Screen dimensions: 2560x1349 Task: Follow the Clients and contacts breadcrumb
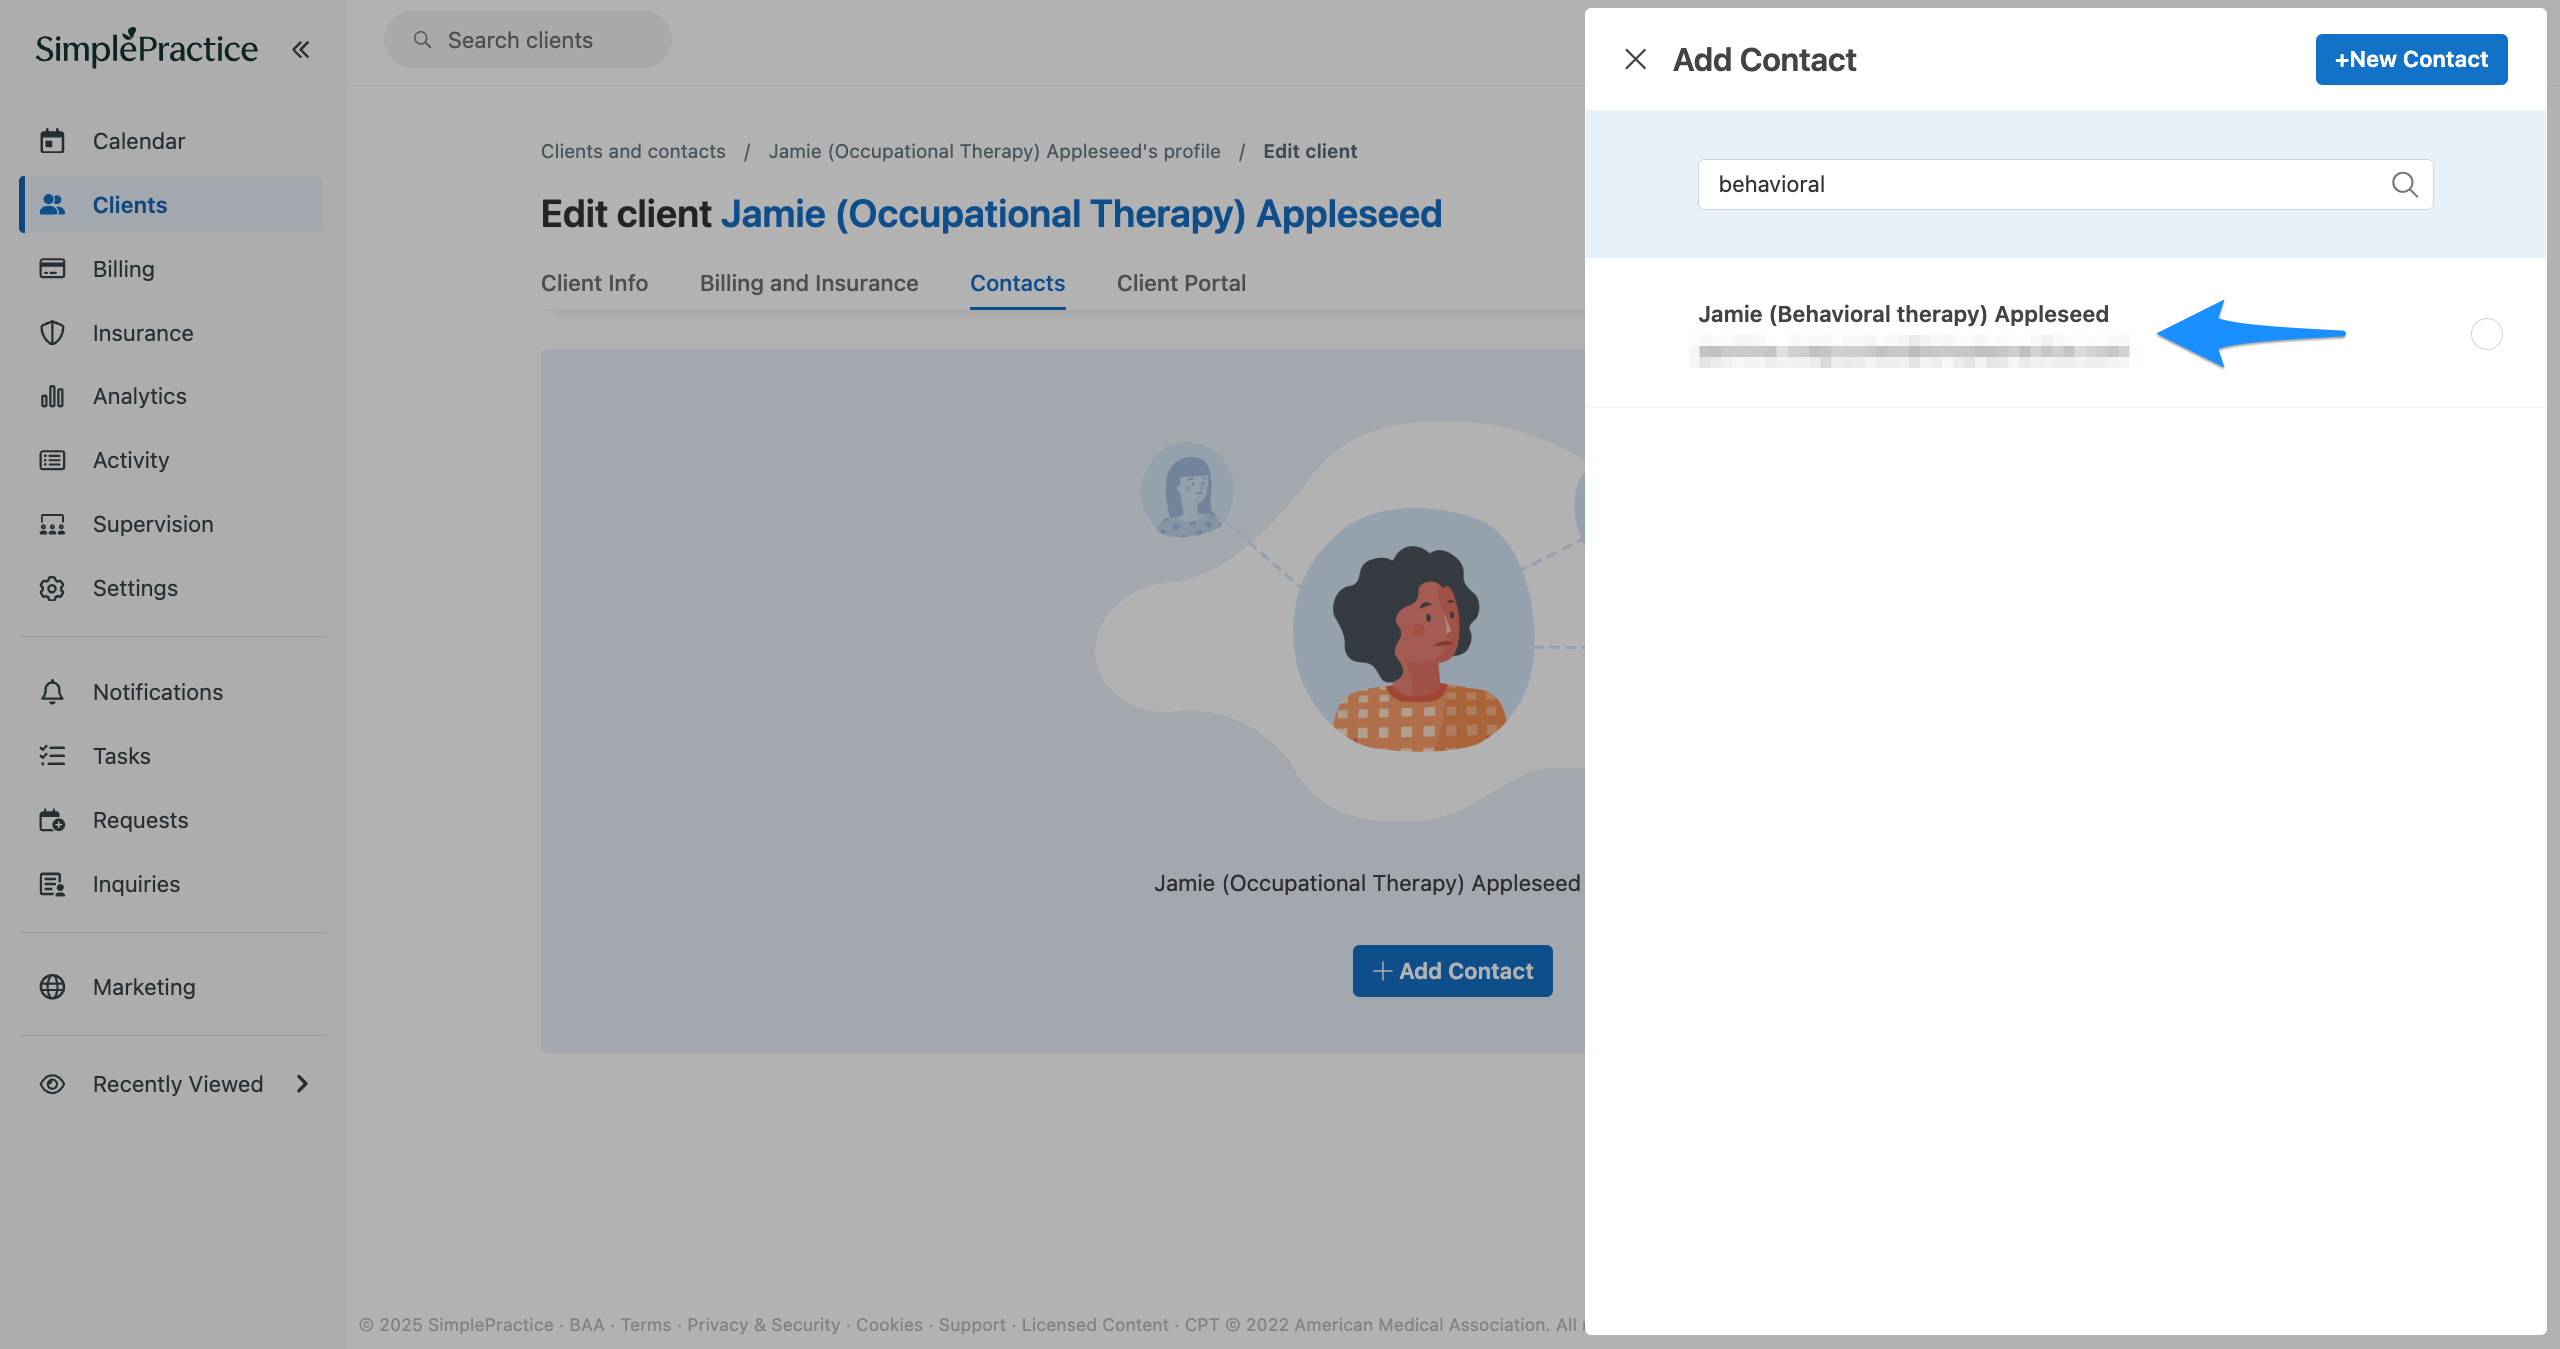[633, 151]
